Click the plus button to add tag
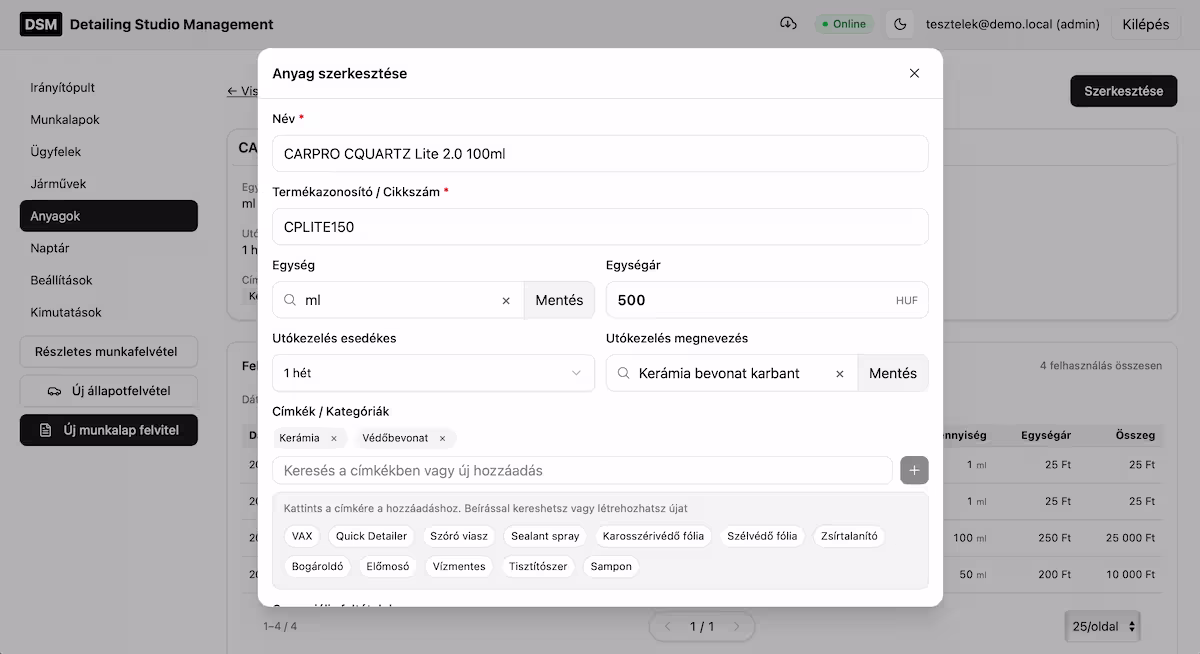The height and width of the screenshot is (654, 1200). coord(914,470)
